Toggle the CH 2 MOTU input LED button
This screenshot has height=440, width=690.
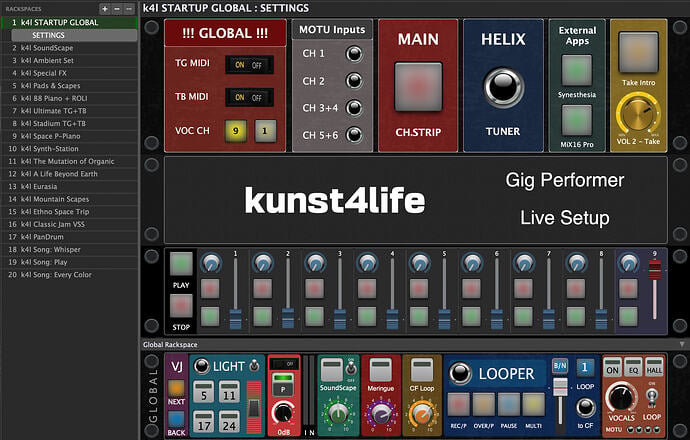354,81
